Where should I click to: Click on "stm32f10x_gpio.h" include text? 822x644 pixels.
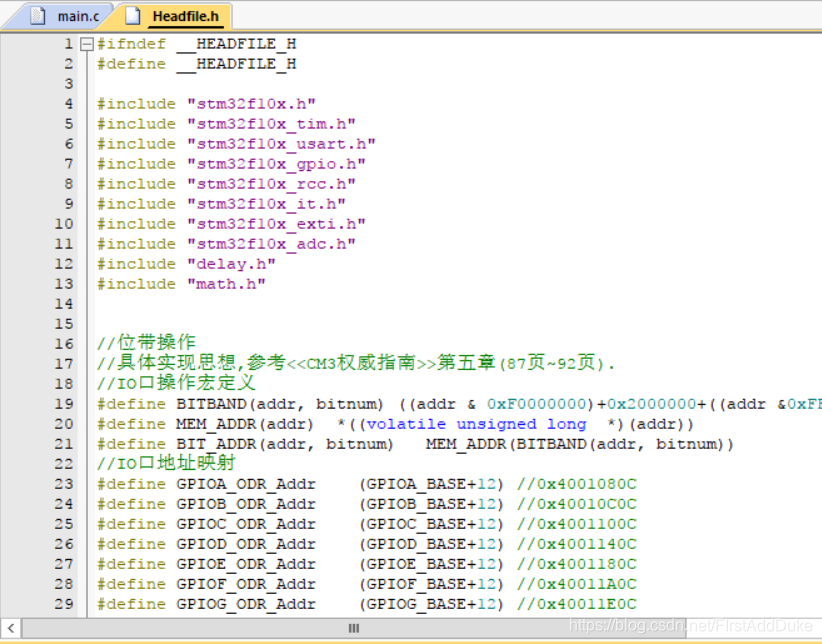coord(276,164)
